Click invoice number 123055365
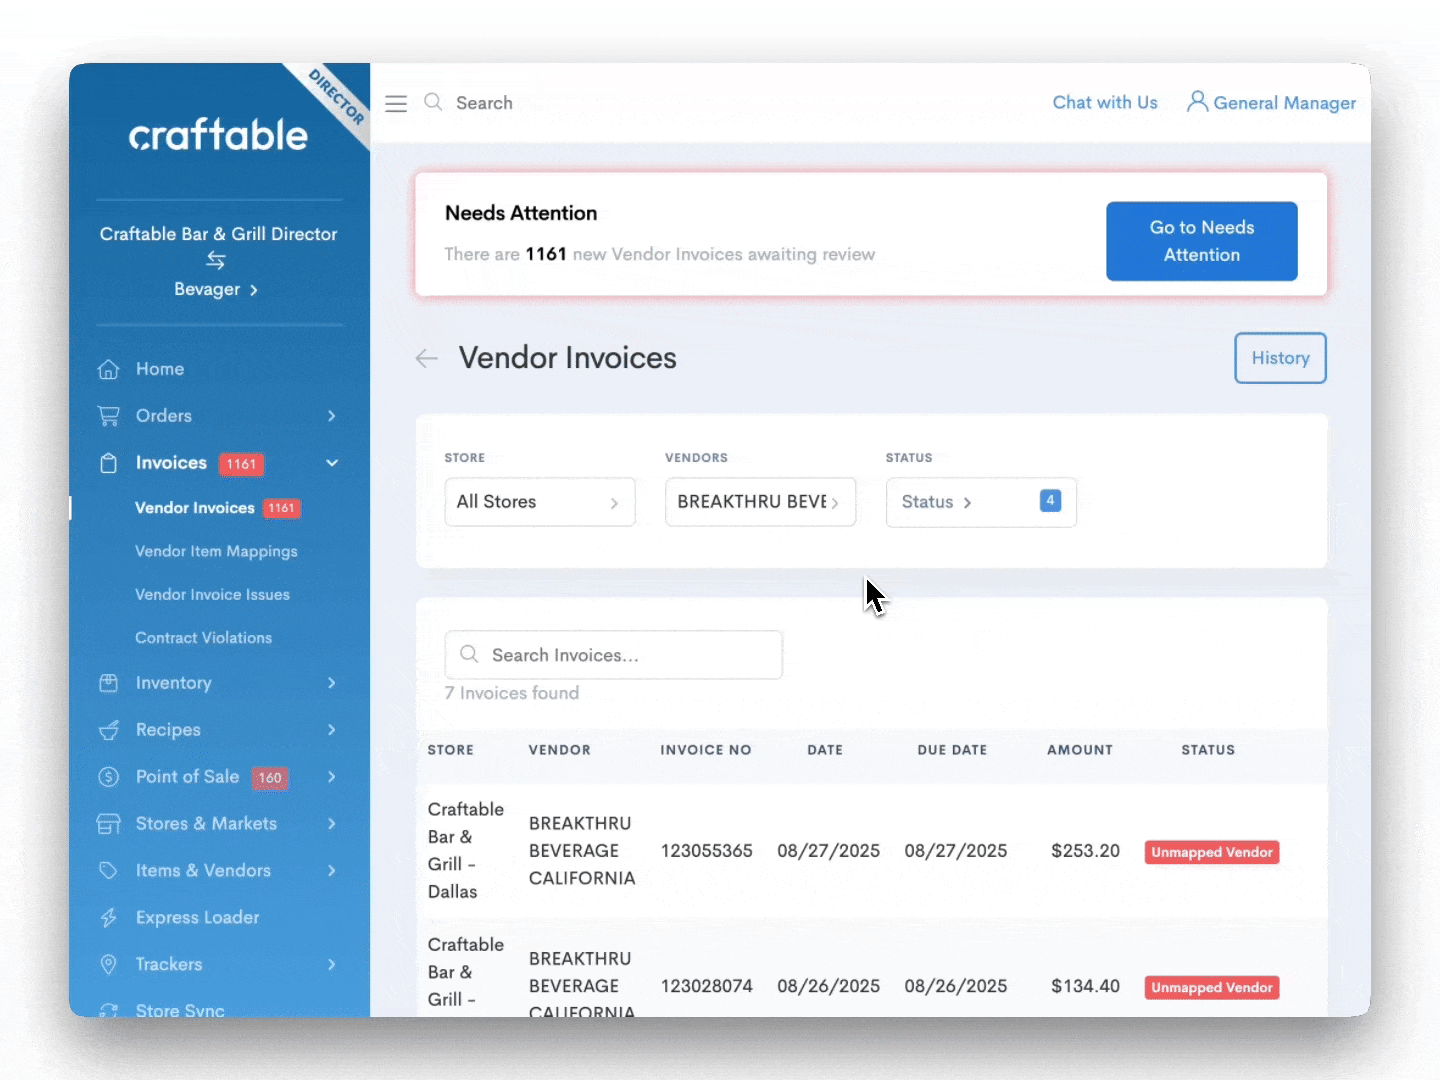1440x1080 pixels. point(707,851)
